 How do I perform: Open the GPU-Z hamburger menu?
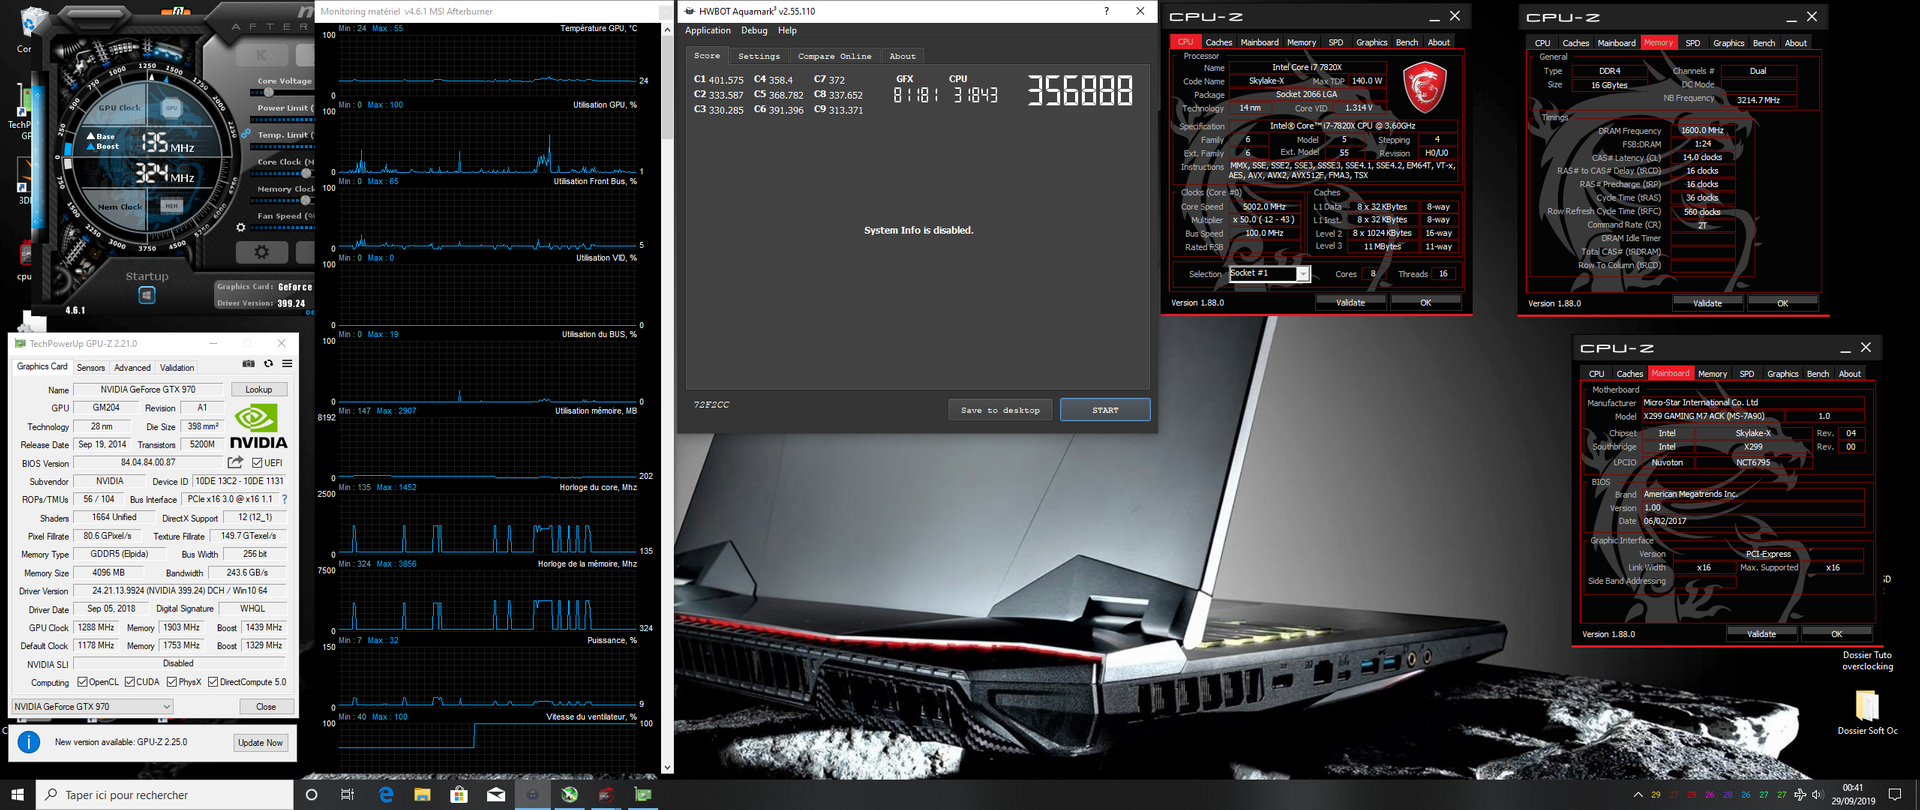click(287, 364)
